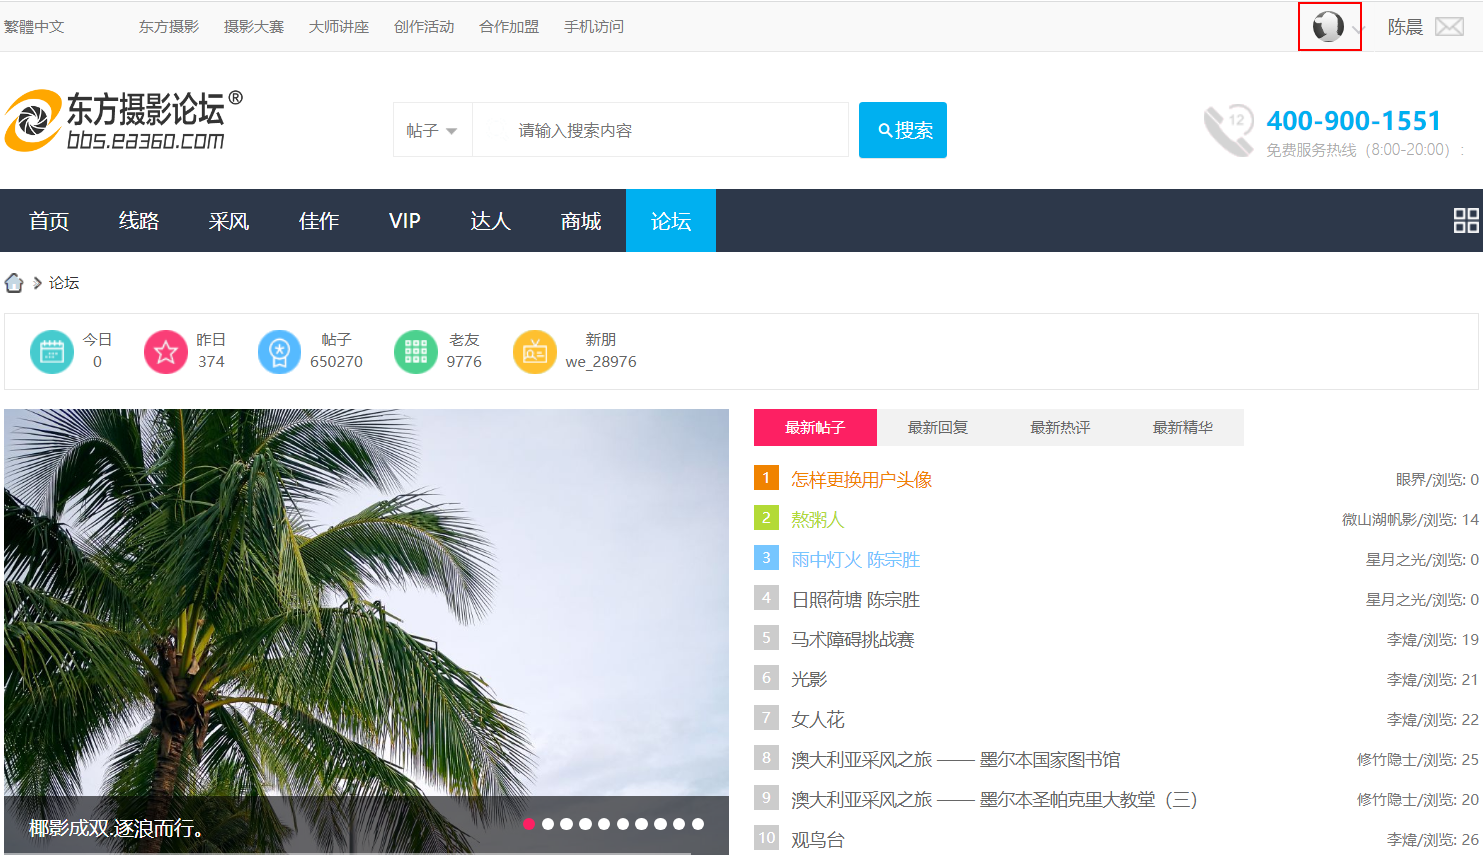The height and width of the screenshot is (855, 1483).
Task: Select the last carousel slide dot
Action: click(698, 824)
